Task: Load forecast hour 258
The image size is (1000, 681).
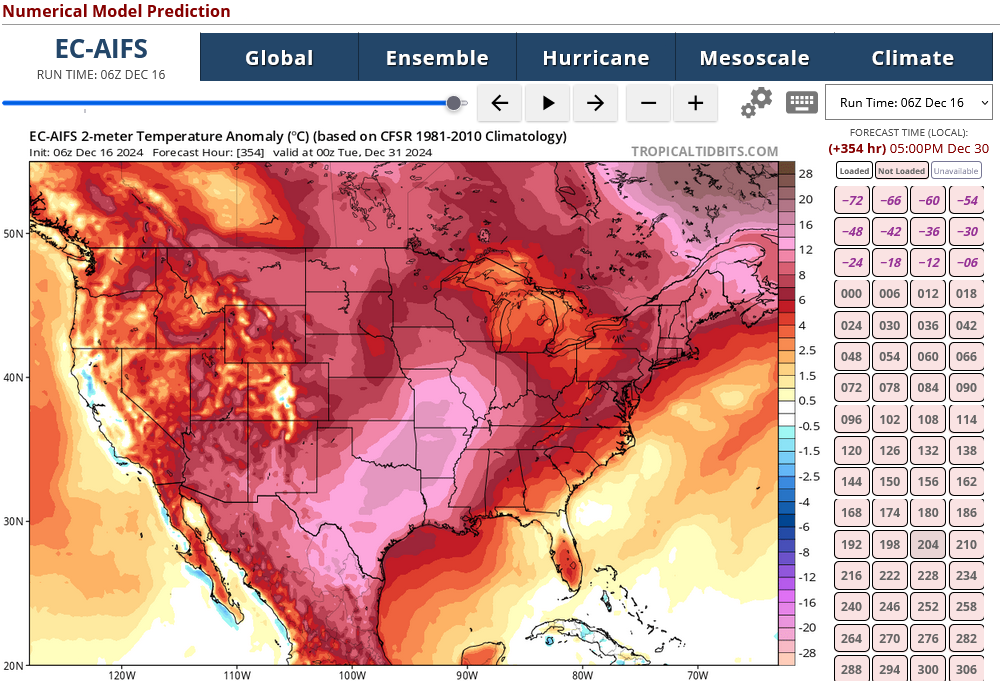Action: point(966,607)
